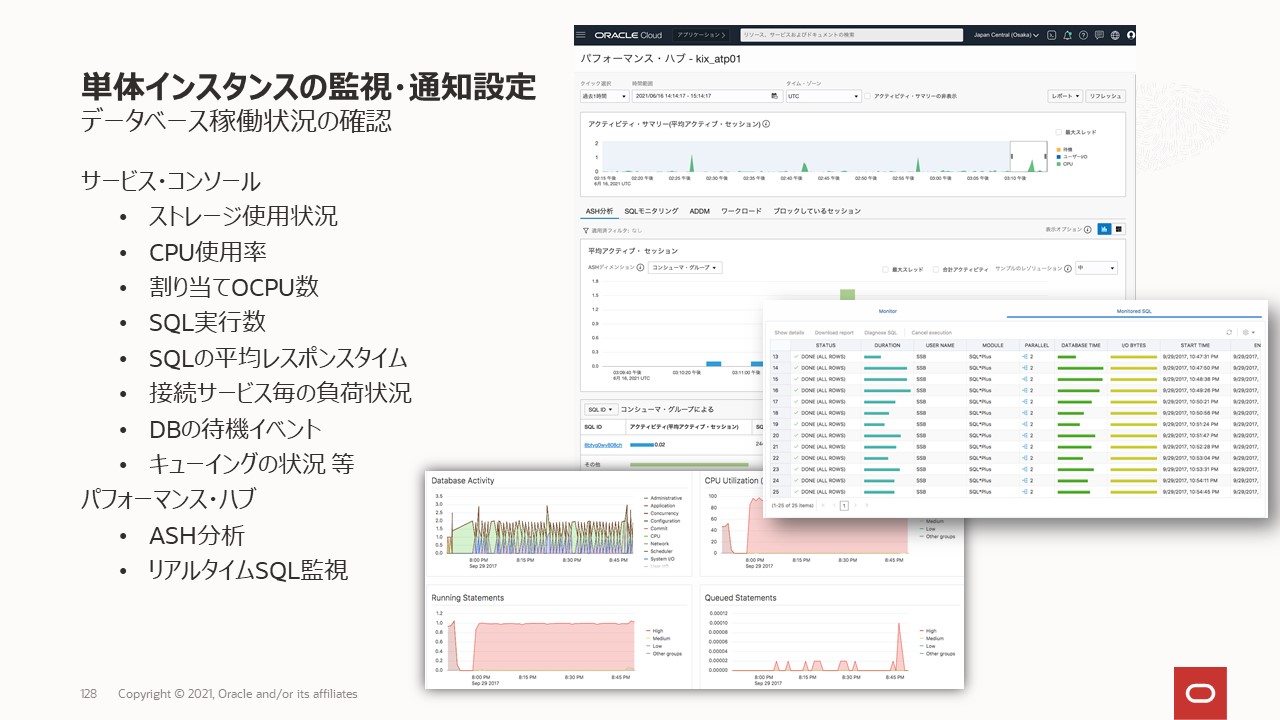This screenshot has height=720, width=1280.
Task: Open the コンシューマ・グループ ASH dimension dropdown
Action: pyautogui.click(x=685, y=268)
